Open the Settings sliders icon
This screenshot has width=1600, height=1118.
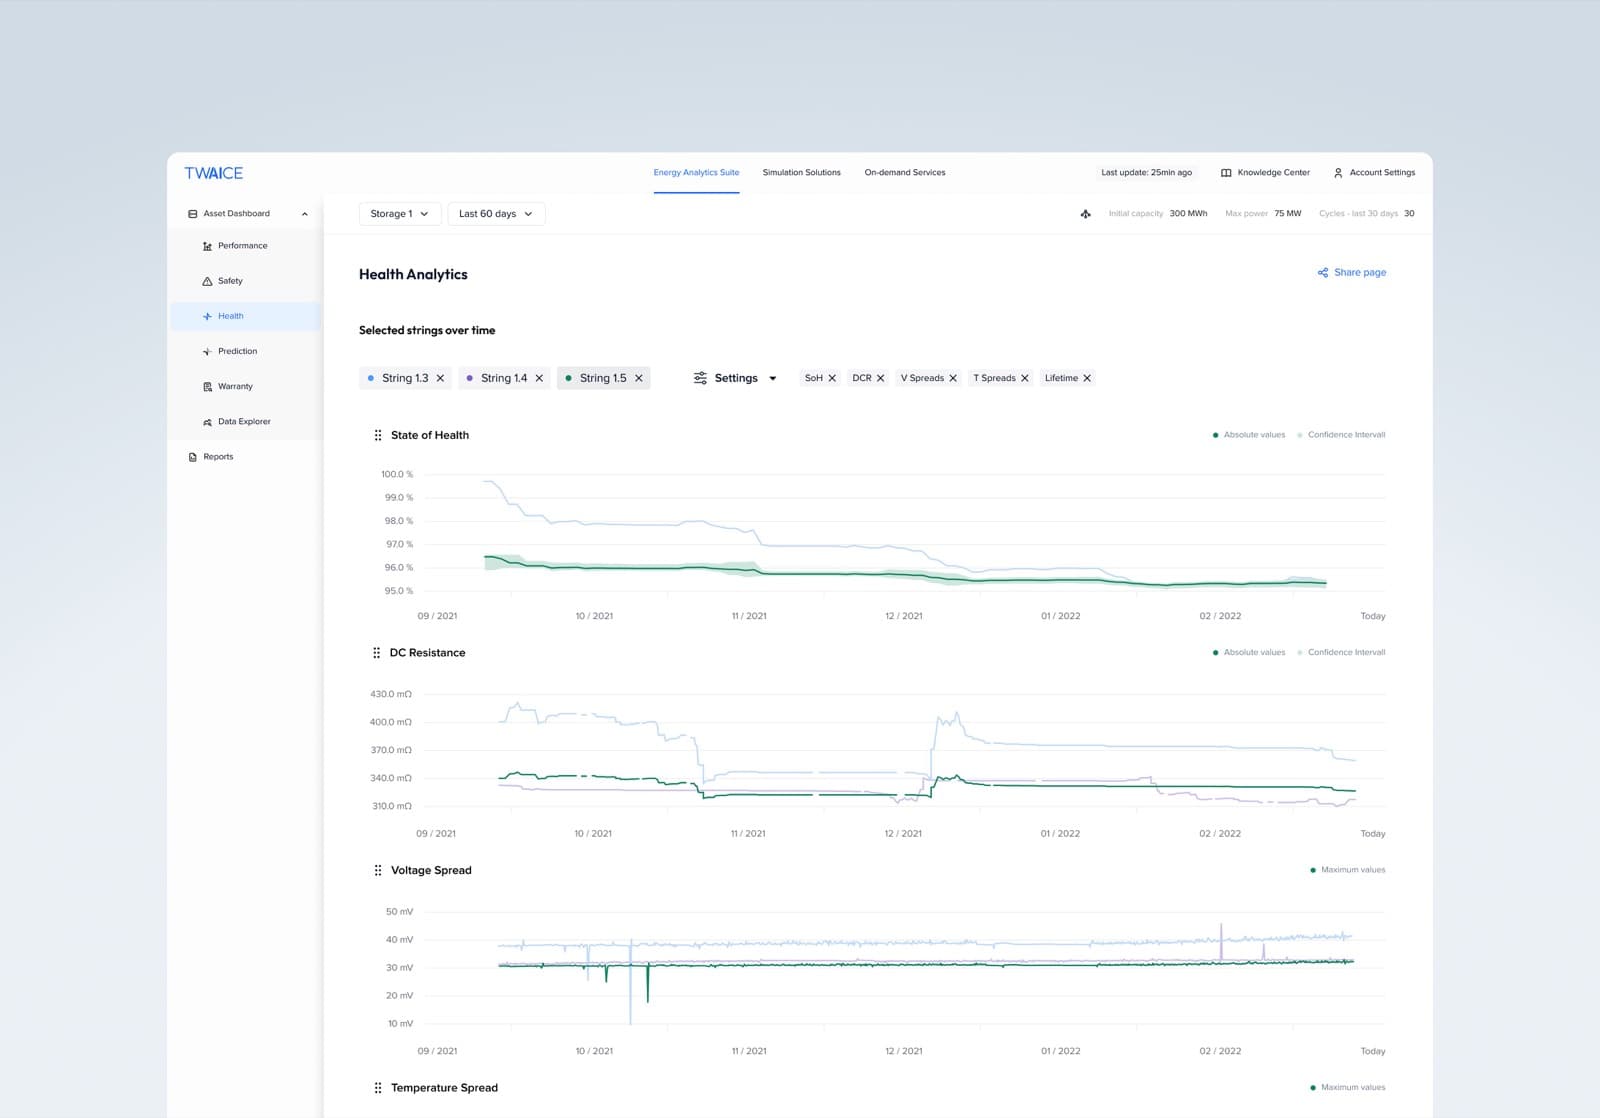700,378
